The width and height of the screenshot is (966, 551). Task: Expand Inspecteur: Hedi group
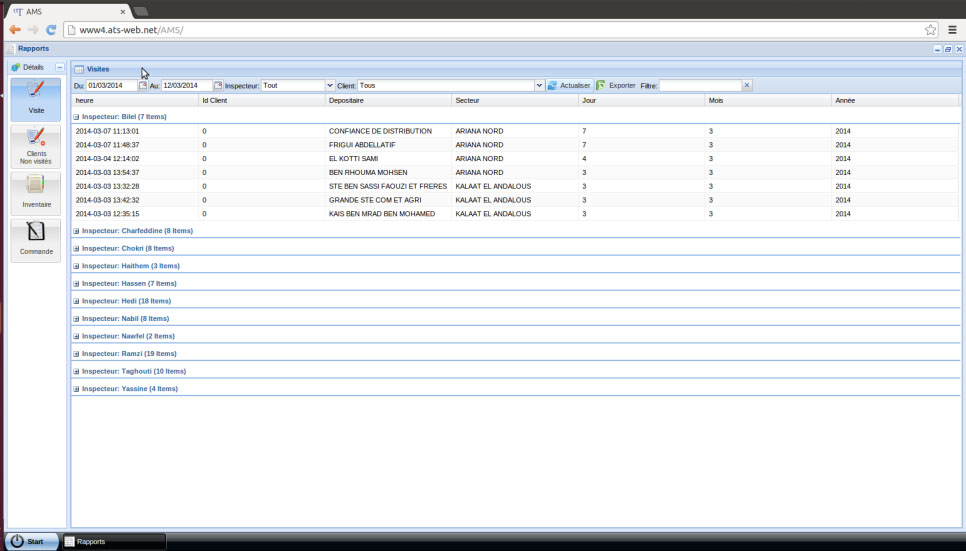(77, 301)
